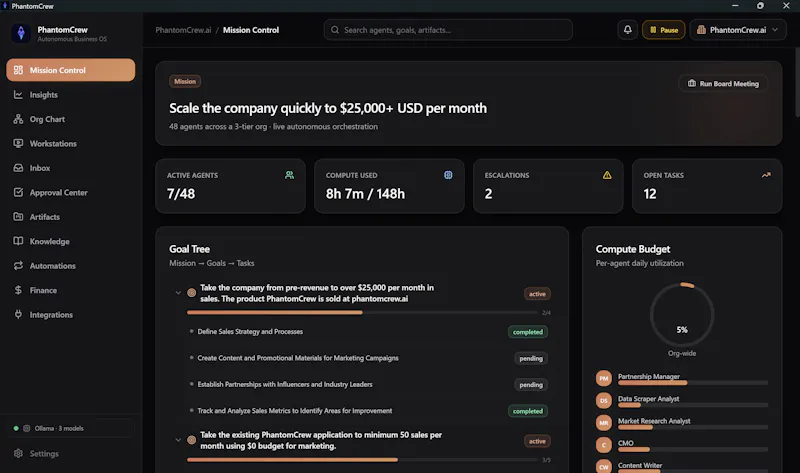
Task: Click the Mission tag badge
Action: 185,82
